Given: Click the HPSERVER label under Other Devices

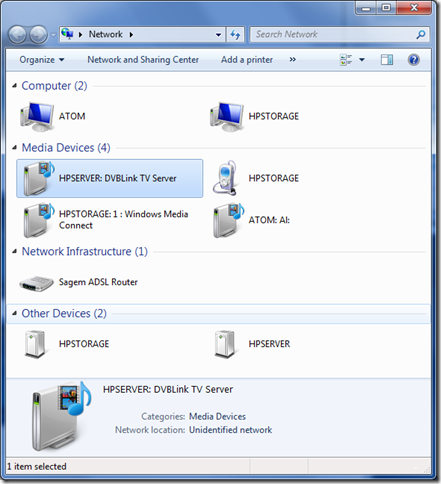Looking at the screenshot, I should pos(269,344).
